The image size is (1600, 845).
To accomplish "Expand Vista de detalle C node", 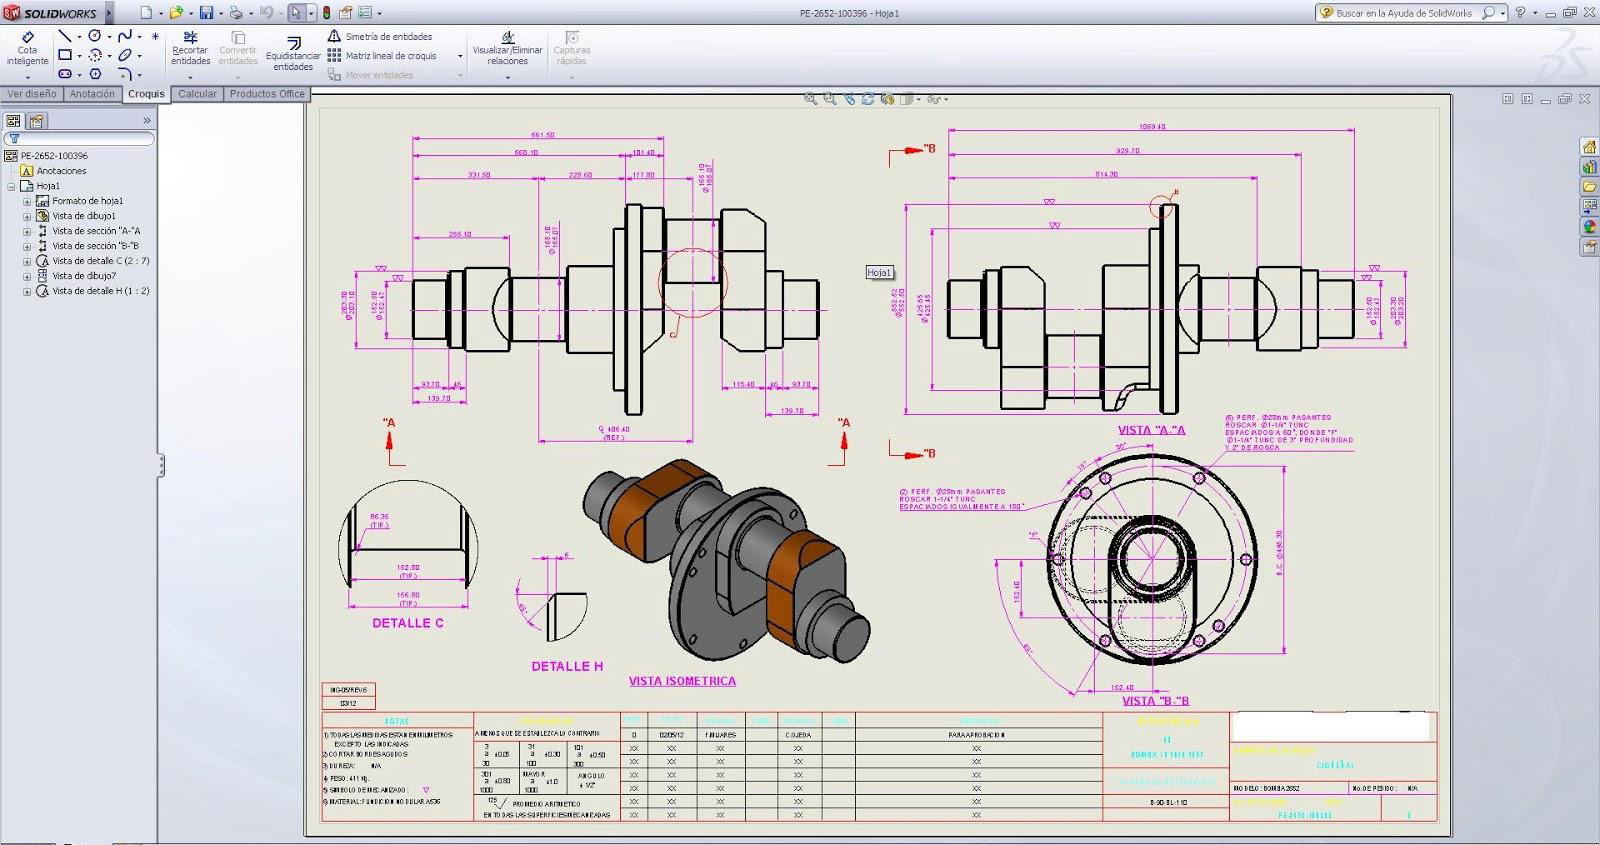I will (28, 261).
